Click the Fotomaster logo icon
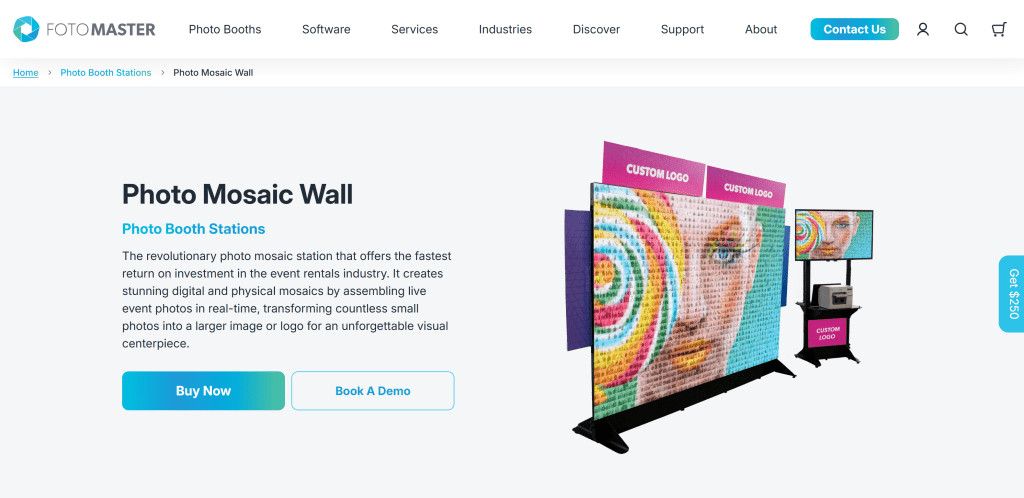Image resolution: width=1024 pixels, height=498 pixels. point(26,29)
